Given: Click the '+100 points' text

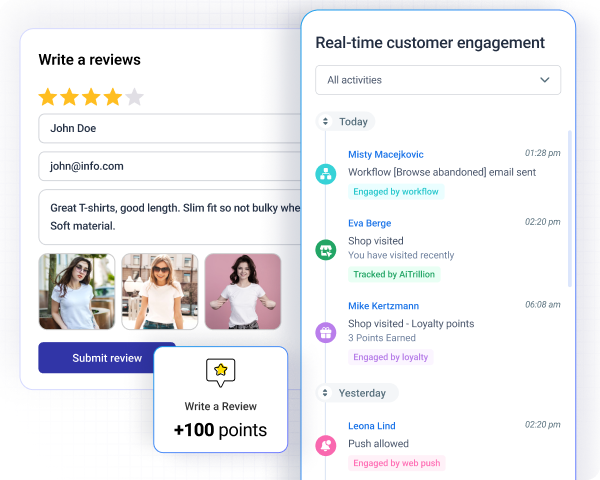Looking at the screenshot, I should point(220,430).
